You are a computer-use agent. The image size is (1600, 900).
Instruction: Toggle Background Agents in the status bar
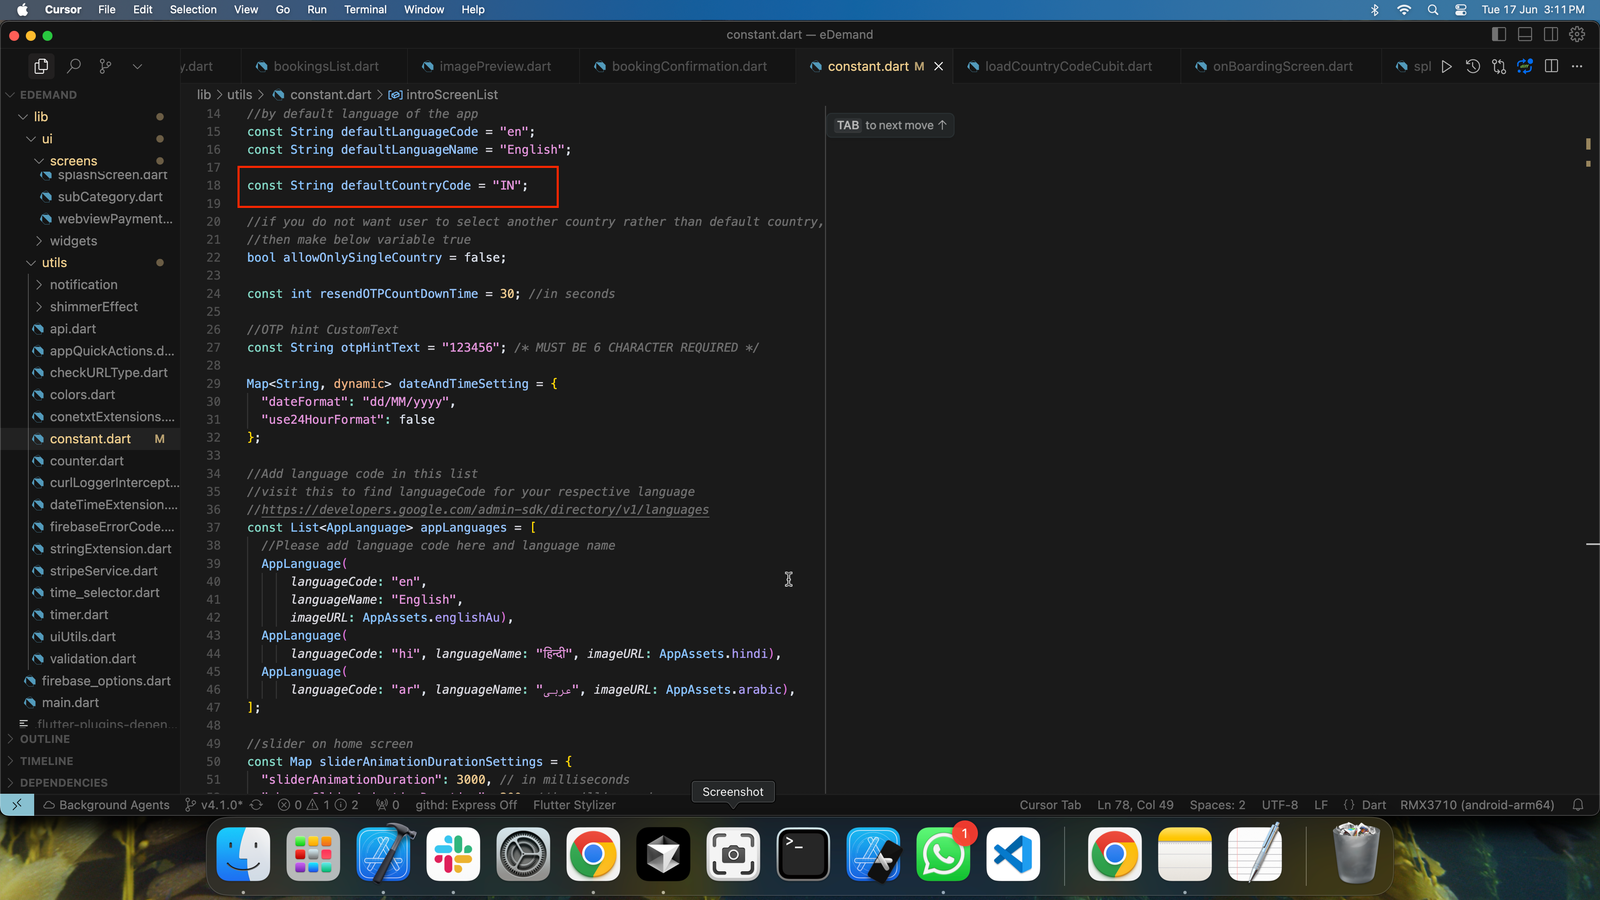[x=107, y=804]
